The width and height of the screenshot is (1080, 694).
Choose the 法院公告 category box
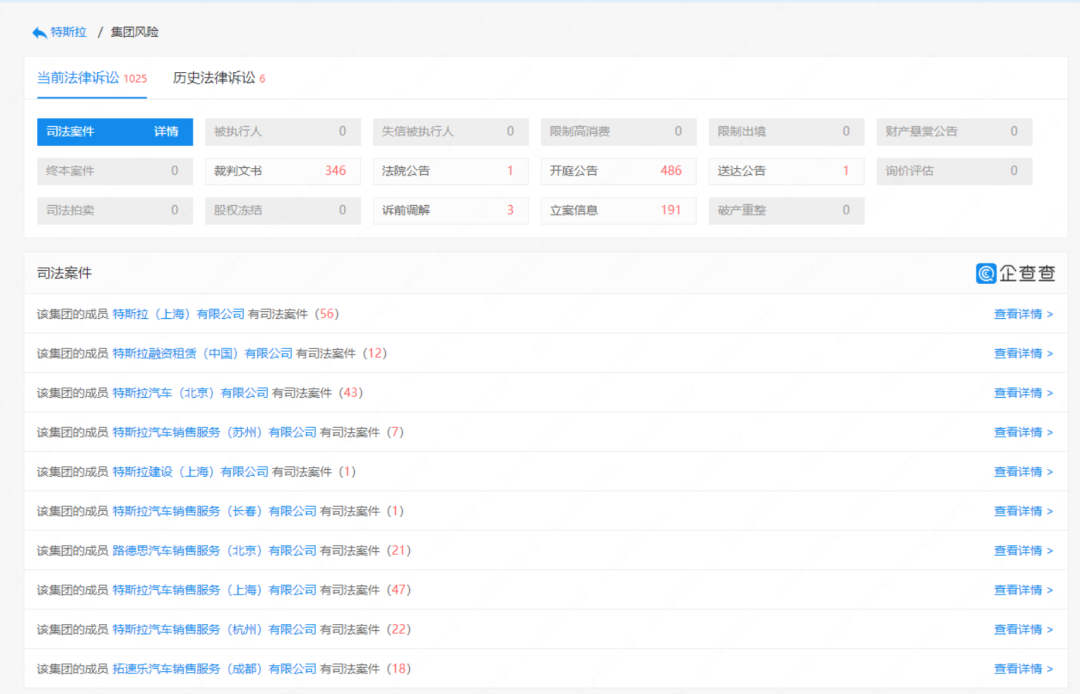click(x=450, y=171)
